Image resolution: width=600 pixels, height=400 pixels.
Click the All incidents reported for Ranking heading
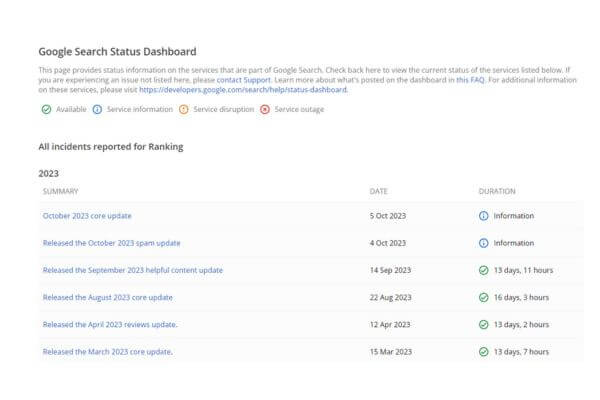click(111, 147)
